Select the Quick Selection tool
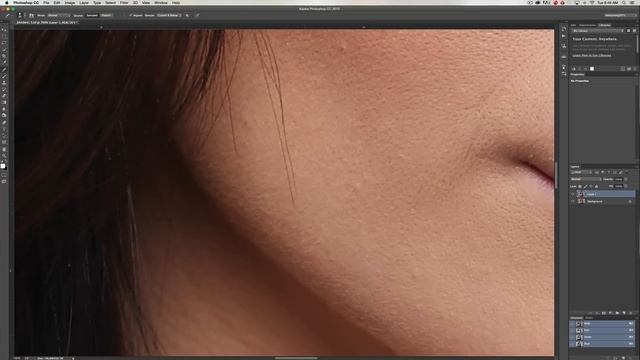The width and height of the screenshot is (640, 360). (x=4, y=49)
